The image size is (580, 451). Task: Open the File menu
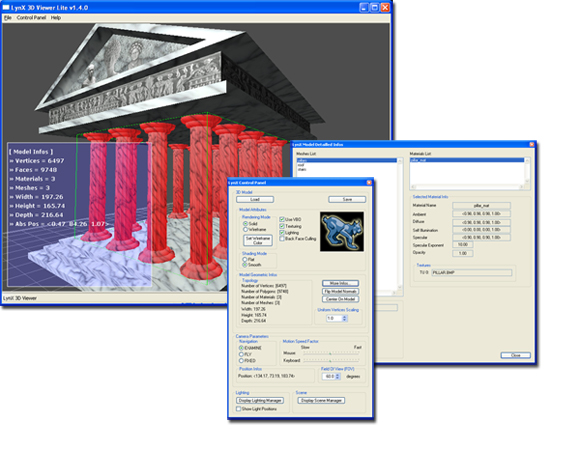pos(7,18)
